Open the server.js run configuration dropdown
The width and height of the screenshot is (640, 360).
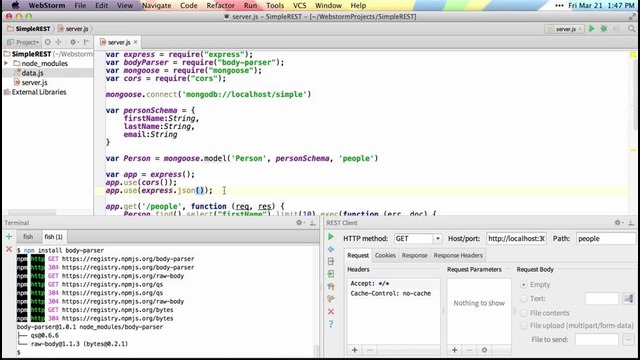click(565, 29)
